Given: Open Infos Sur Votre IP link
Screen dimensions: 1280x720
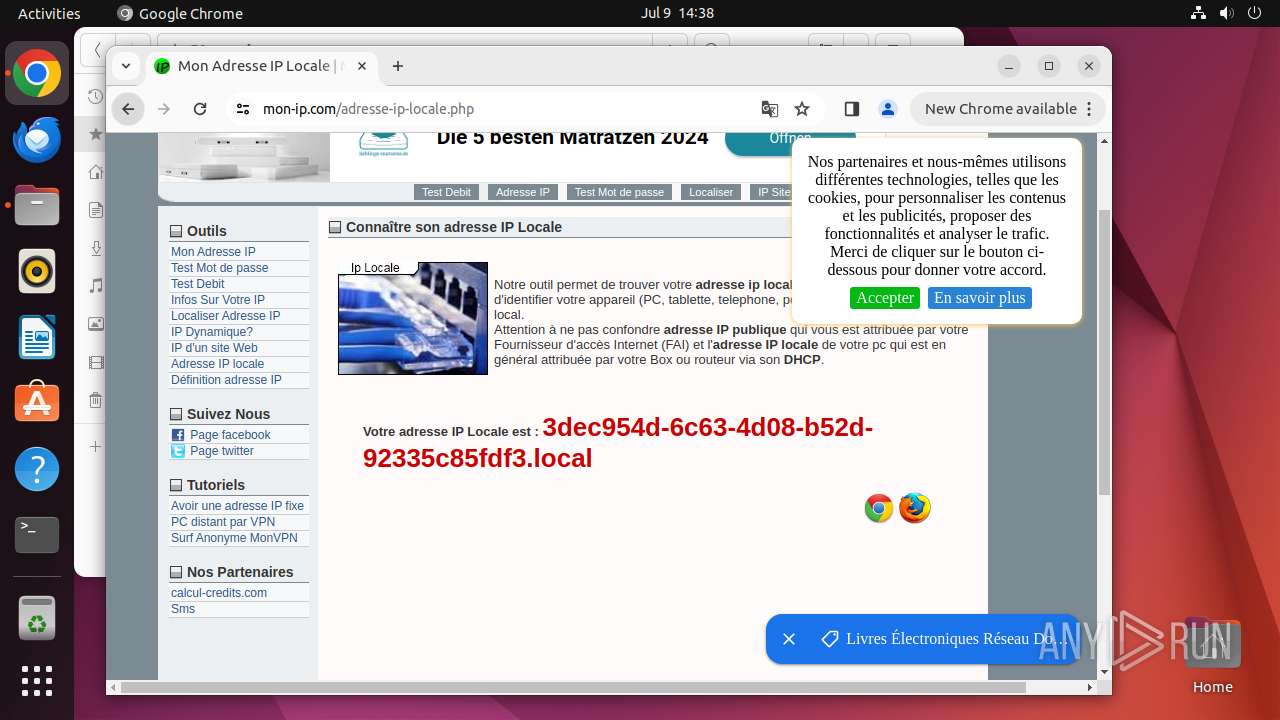Looking at the screenshot, I should (x=218, y=300).
